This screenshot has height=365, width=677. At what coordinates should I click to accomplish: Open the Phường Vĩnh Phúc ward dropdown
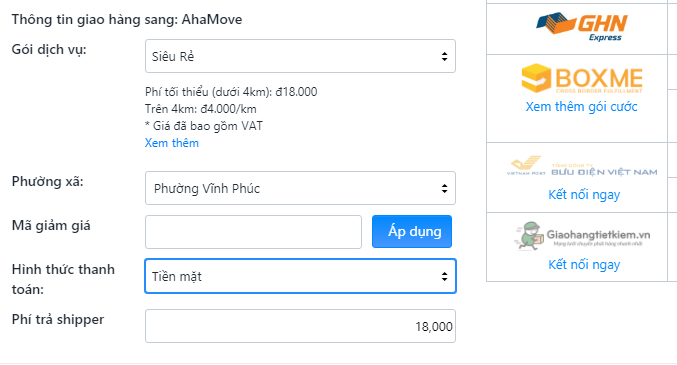[x=300, y=188]
